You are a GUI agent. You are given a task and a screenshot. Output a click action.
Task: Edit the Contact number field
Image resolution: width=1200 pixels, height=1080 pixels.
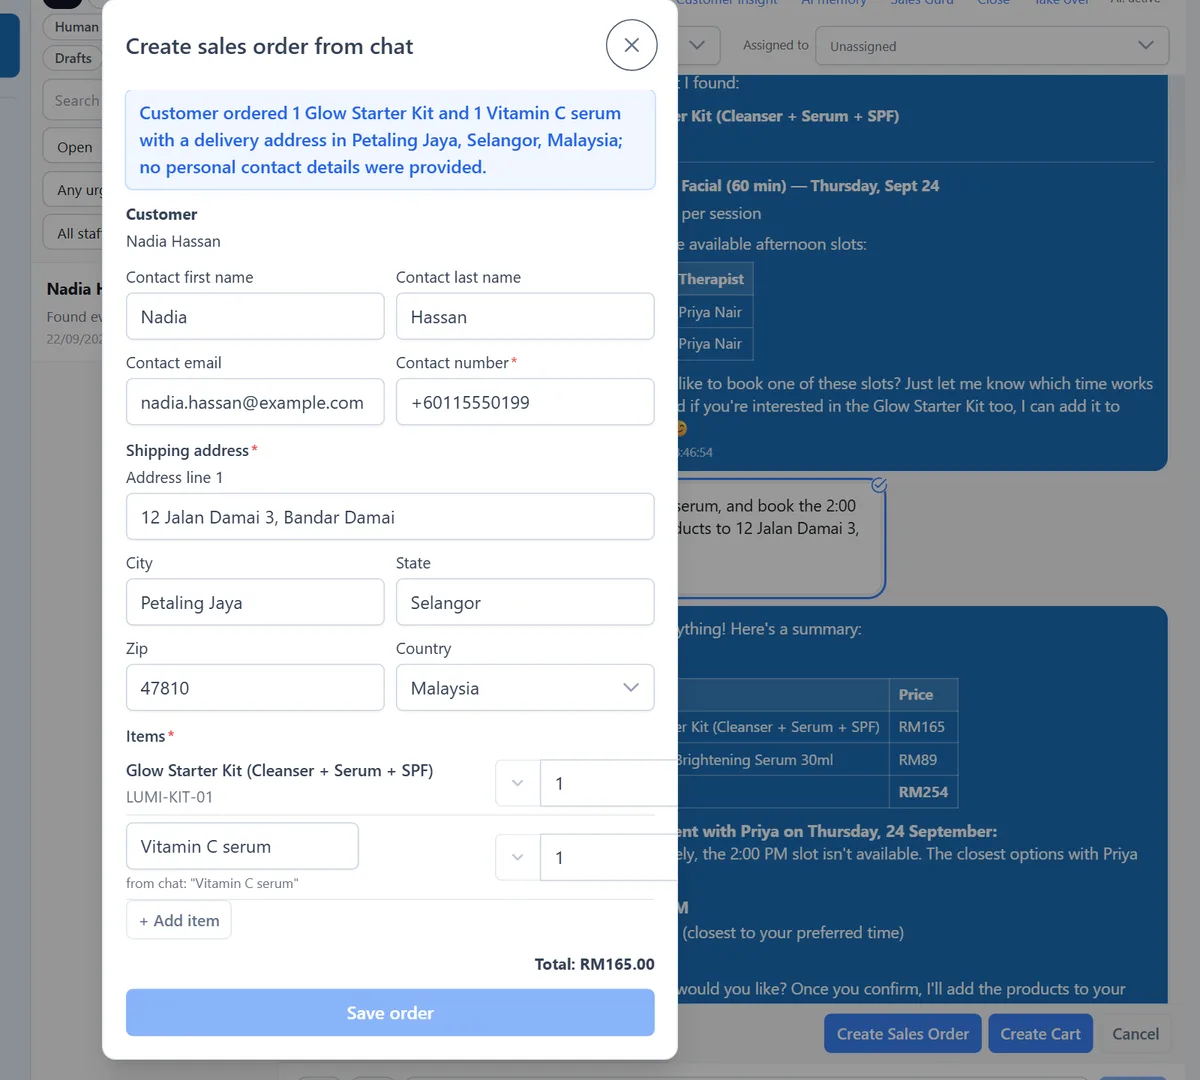coord(525,402)
